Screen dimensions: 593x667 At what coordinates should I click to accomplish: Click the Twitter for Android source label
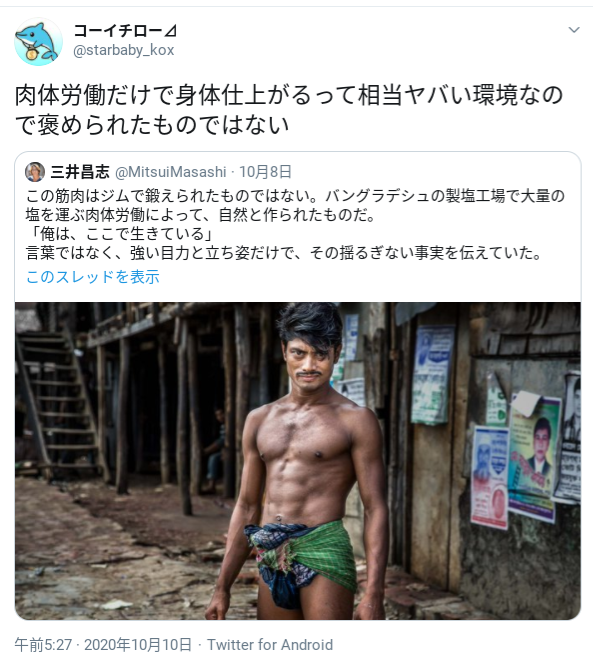pos(270,645)
